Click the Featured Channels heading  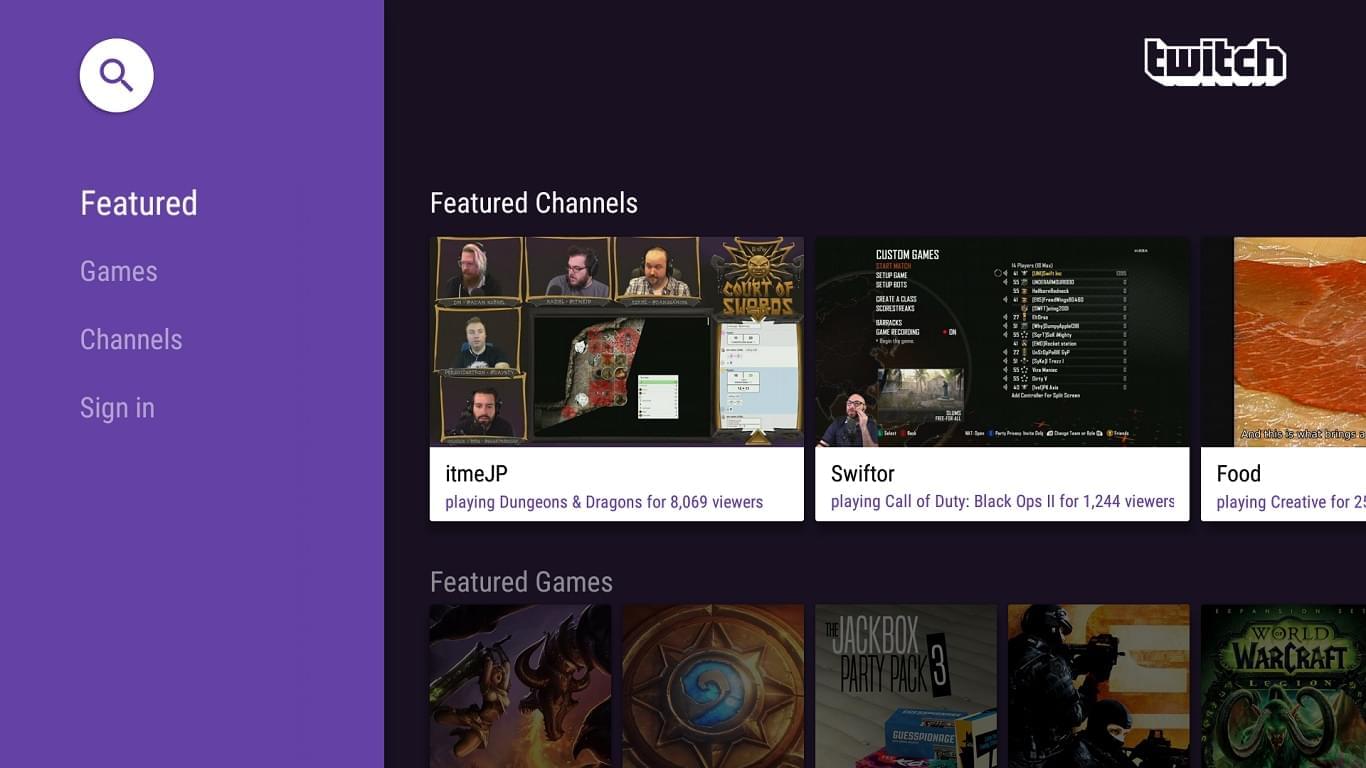click(534, 203)
